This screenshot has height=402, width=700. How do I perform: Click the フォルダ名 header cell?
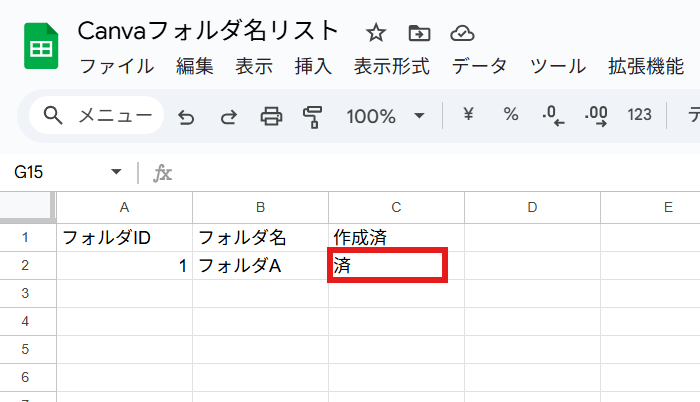pyautogui.click(x=261, y=238)
